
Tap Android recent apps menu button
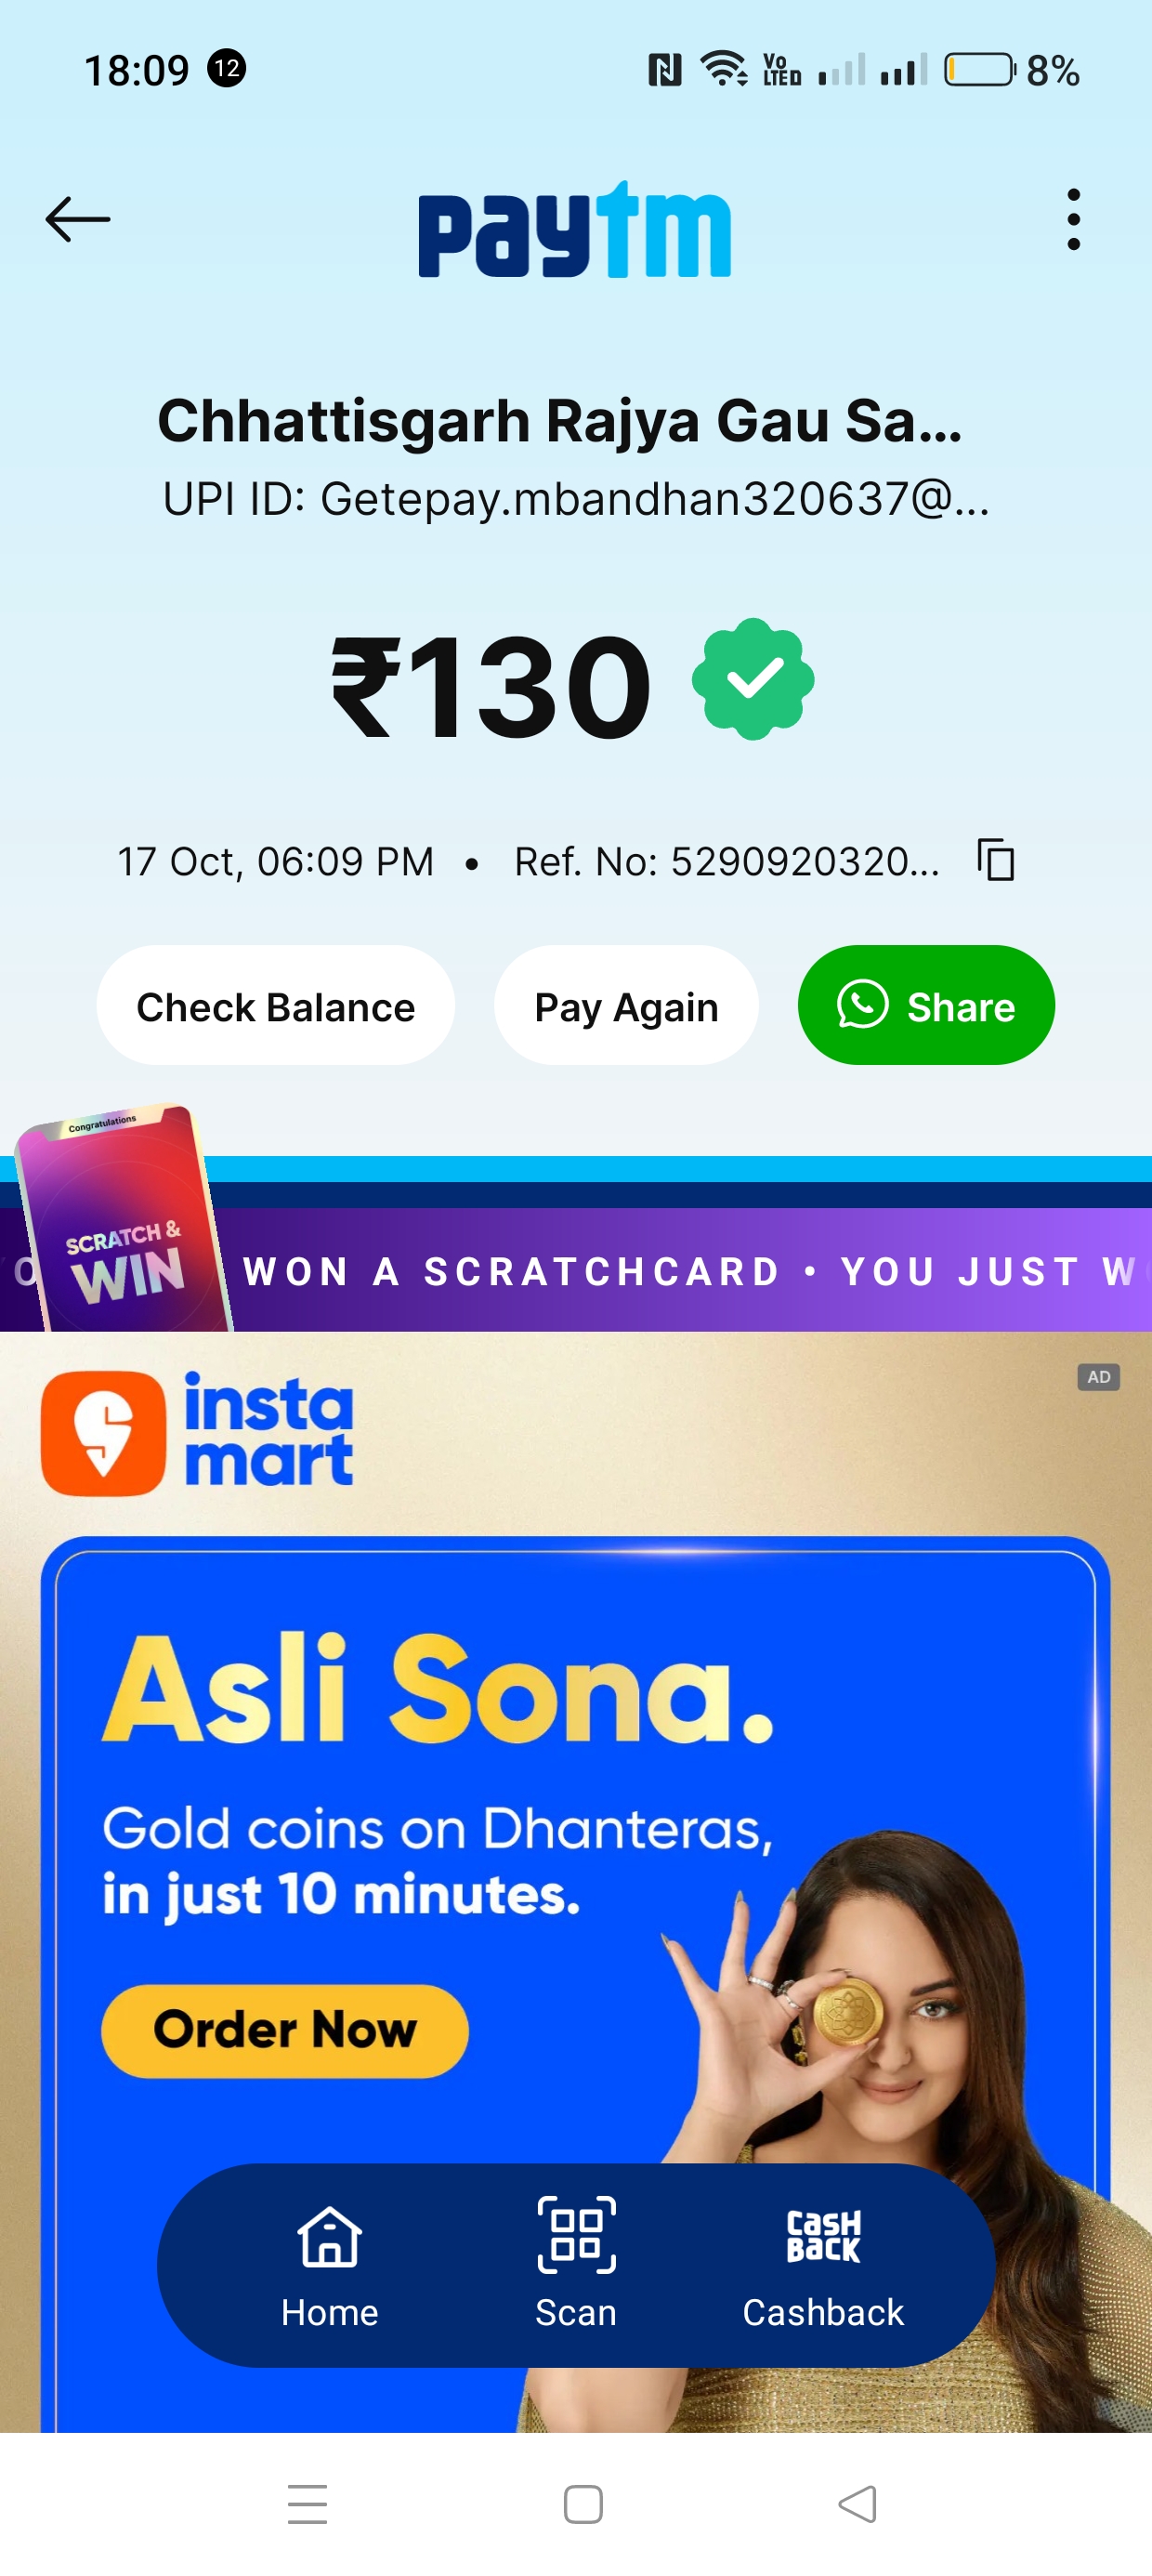[x=307, y=2504]
